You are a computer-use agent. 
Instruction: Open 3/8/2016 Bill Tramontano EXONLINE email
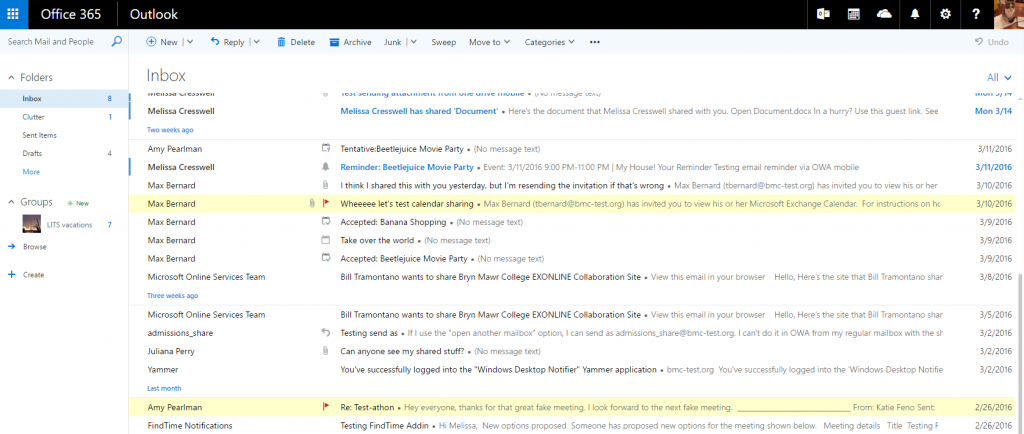[573, 277]
